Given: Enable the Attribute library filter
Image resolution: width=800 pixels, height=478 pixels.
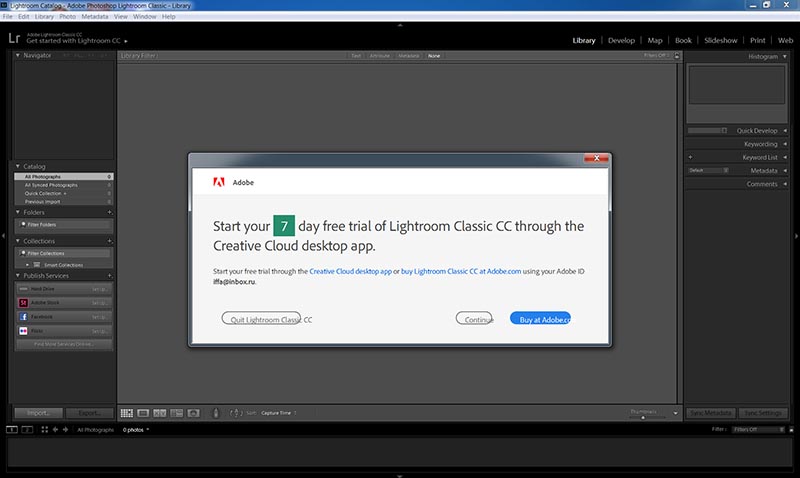Looking at the screenshot, I should click(380, 56).
